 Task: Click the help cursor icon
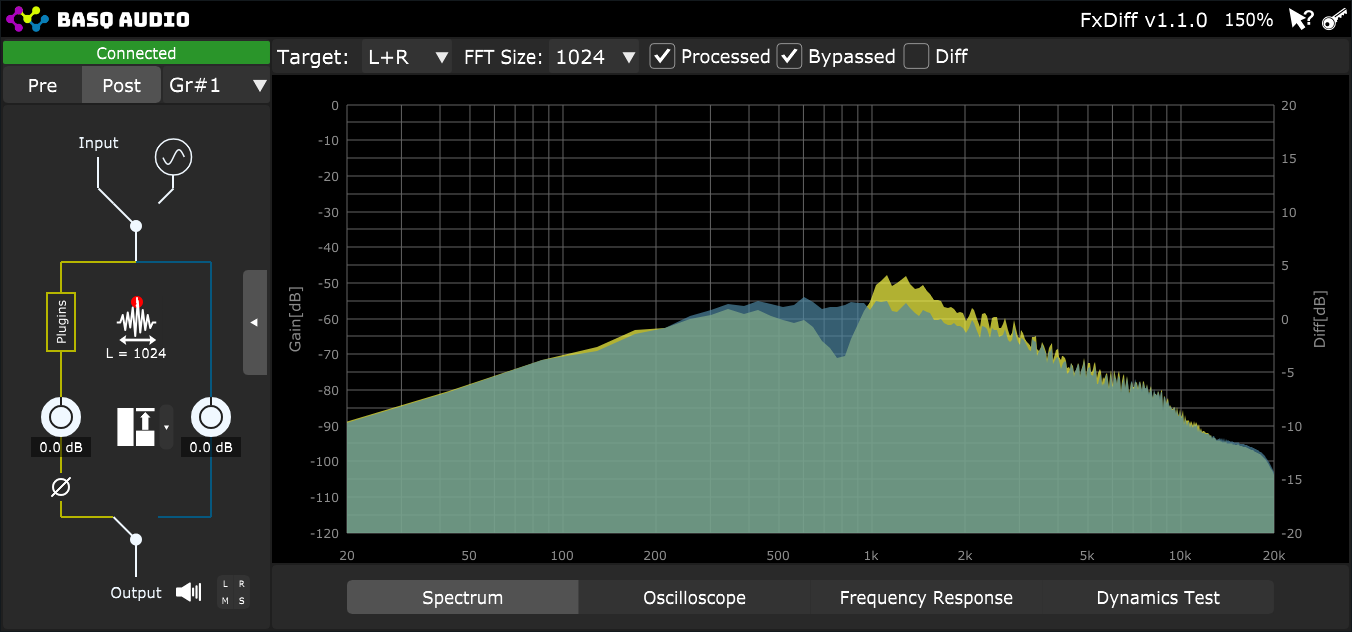[1300, 19]
